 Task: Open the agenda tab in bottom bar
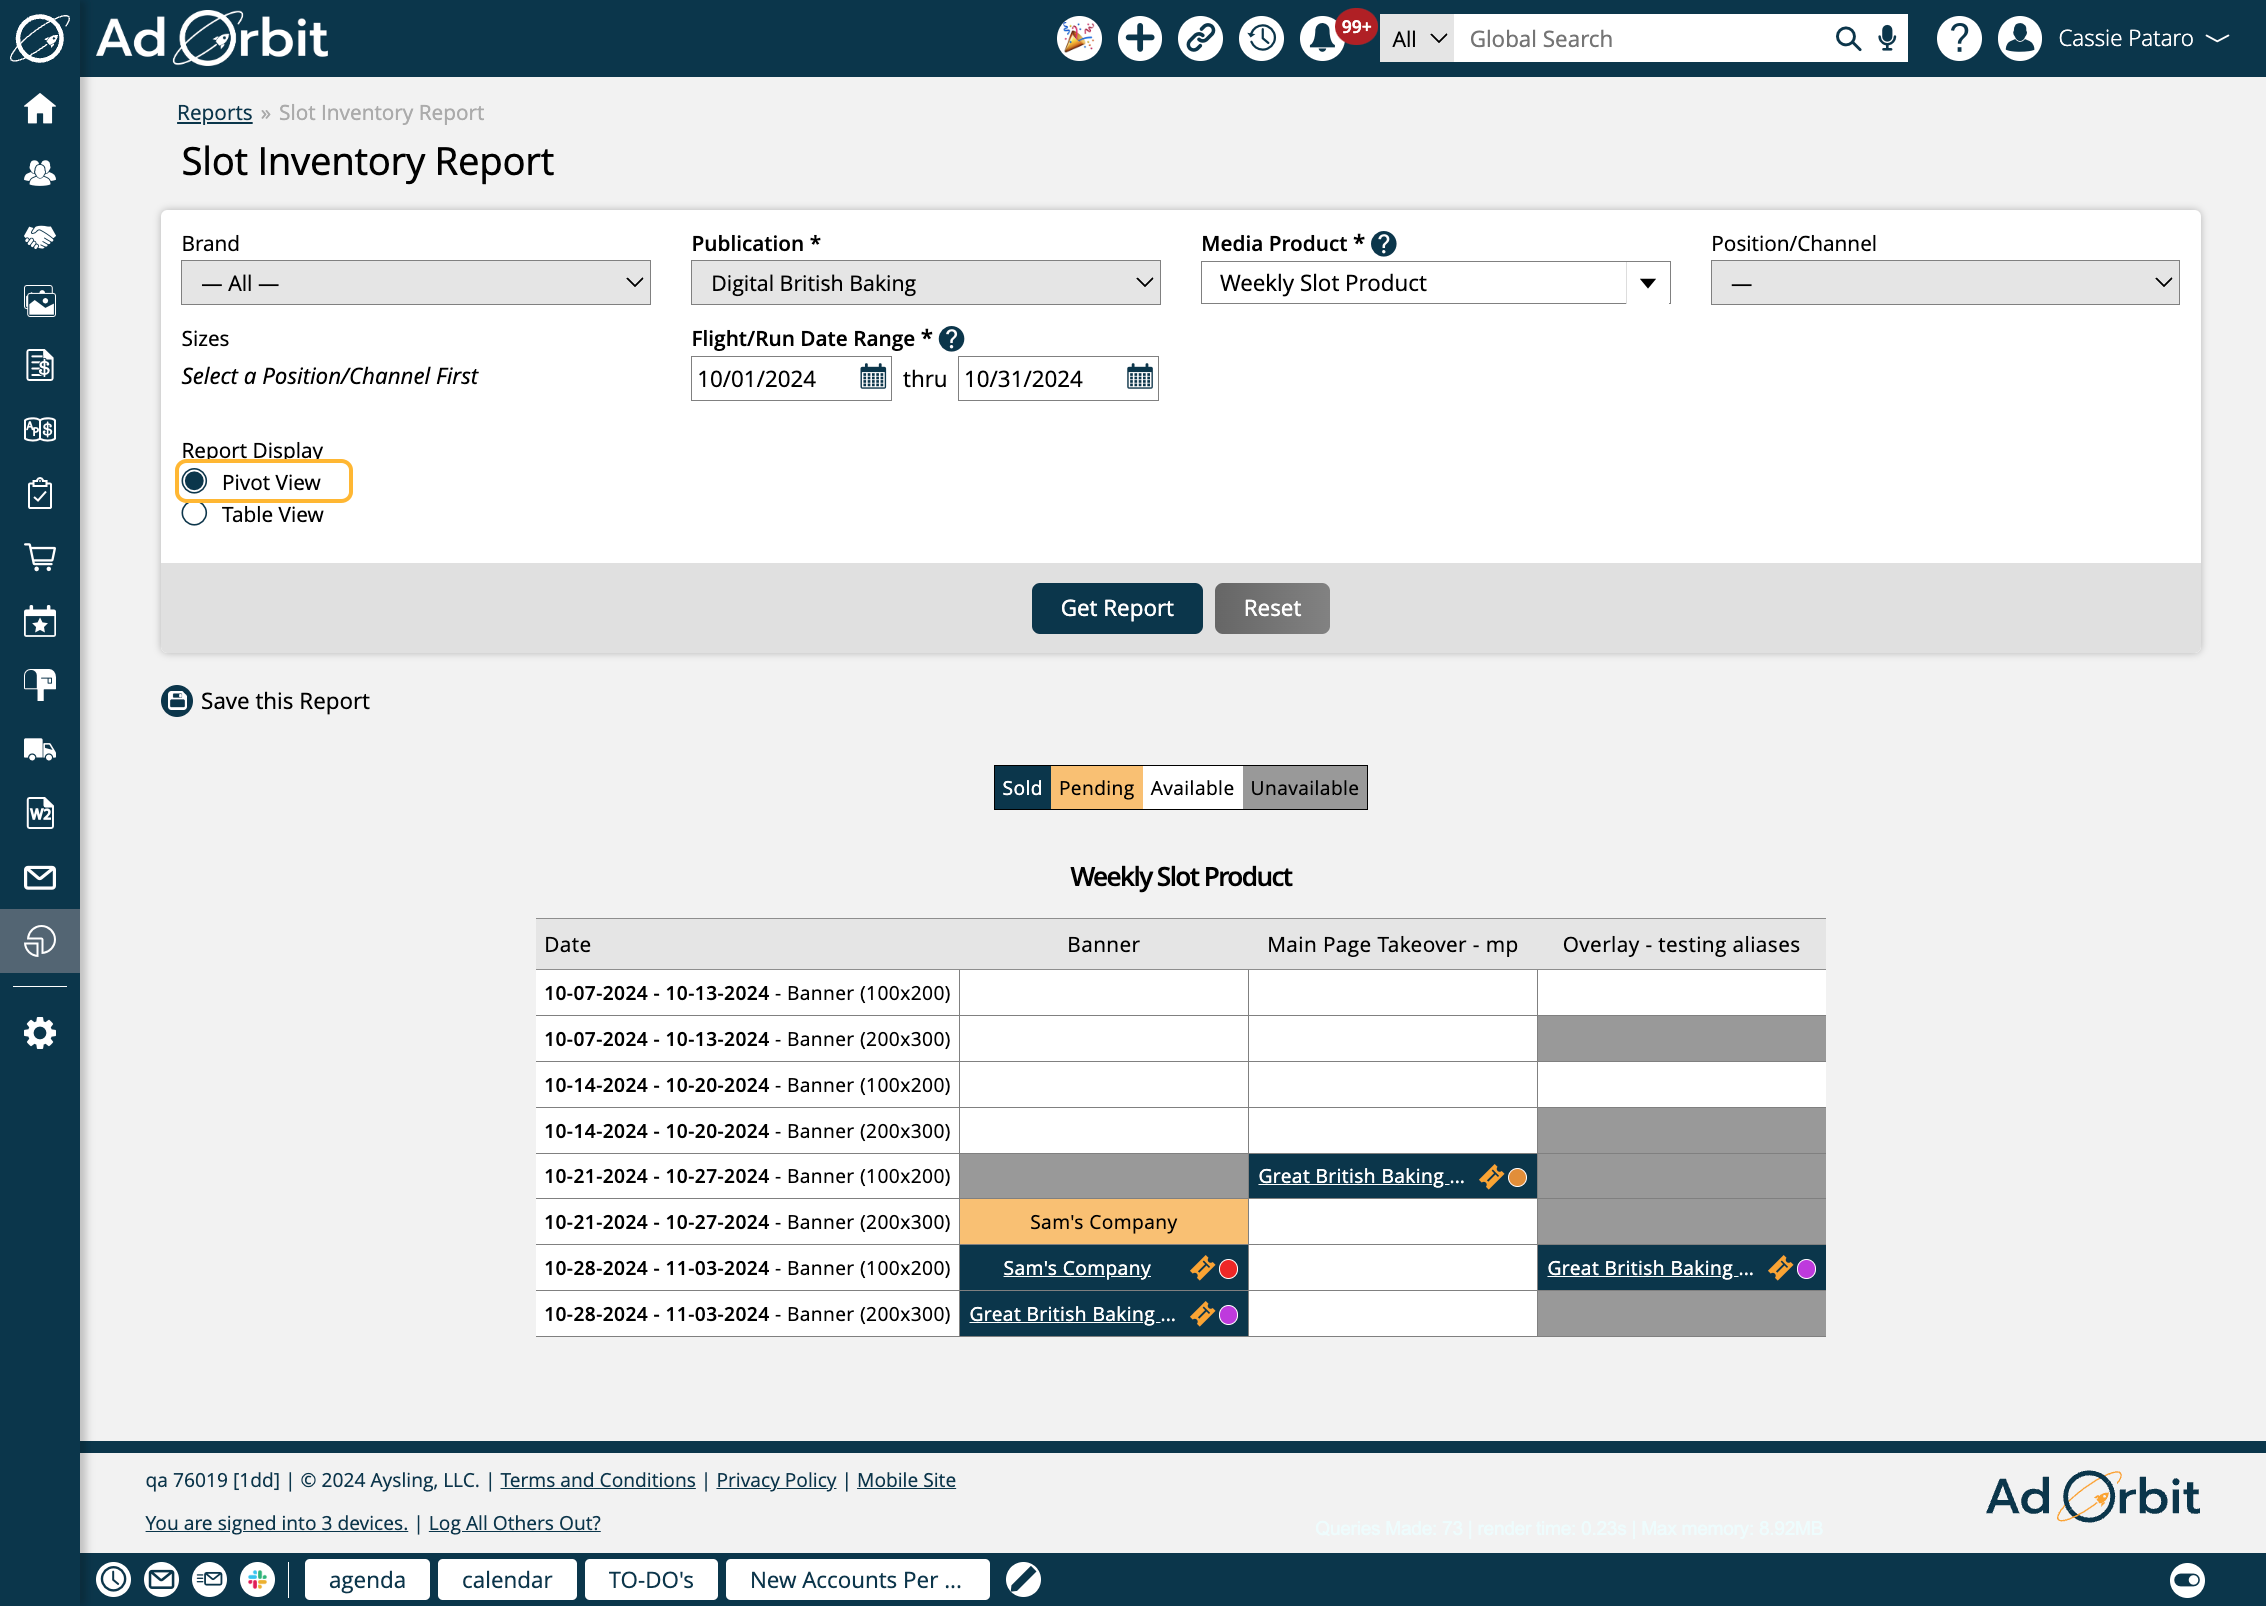(367, 1579)
